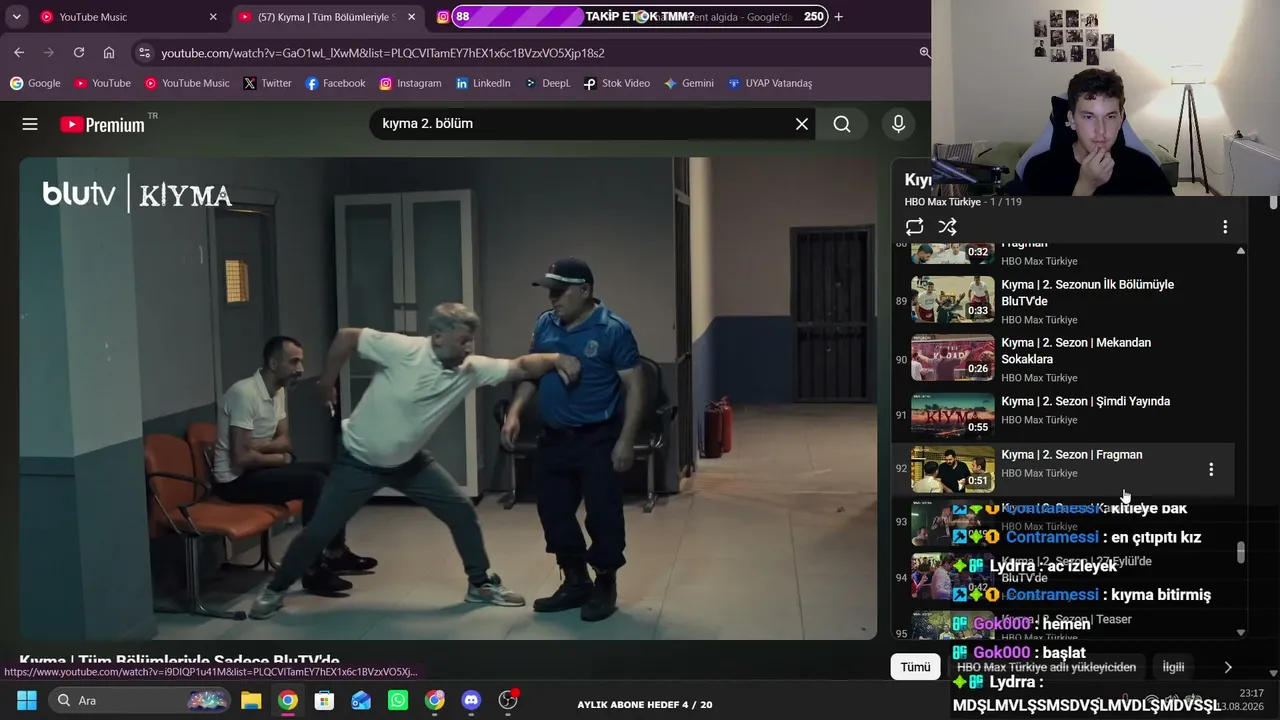This screenshot has width=1280, height=720.
Task: Select the 'İlgili' filter chip
Action: pos(1173,667)
